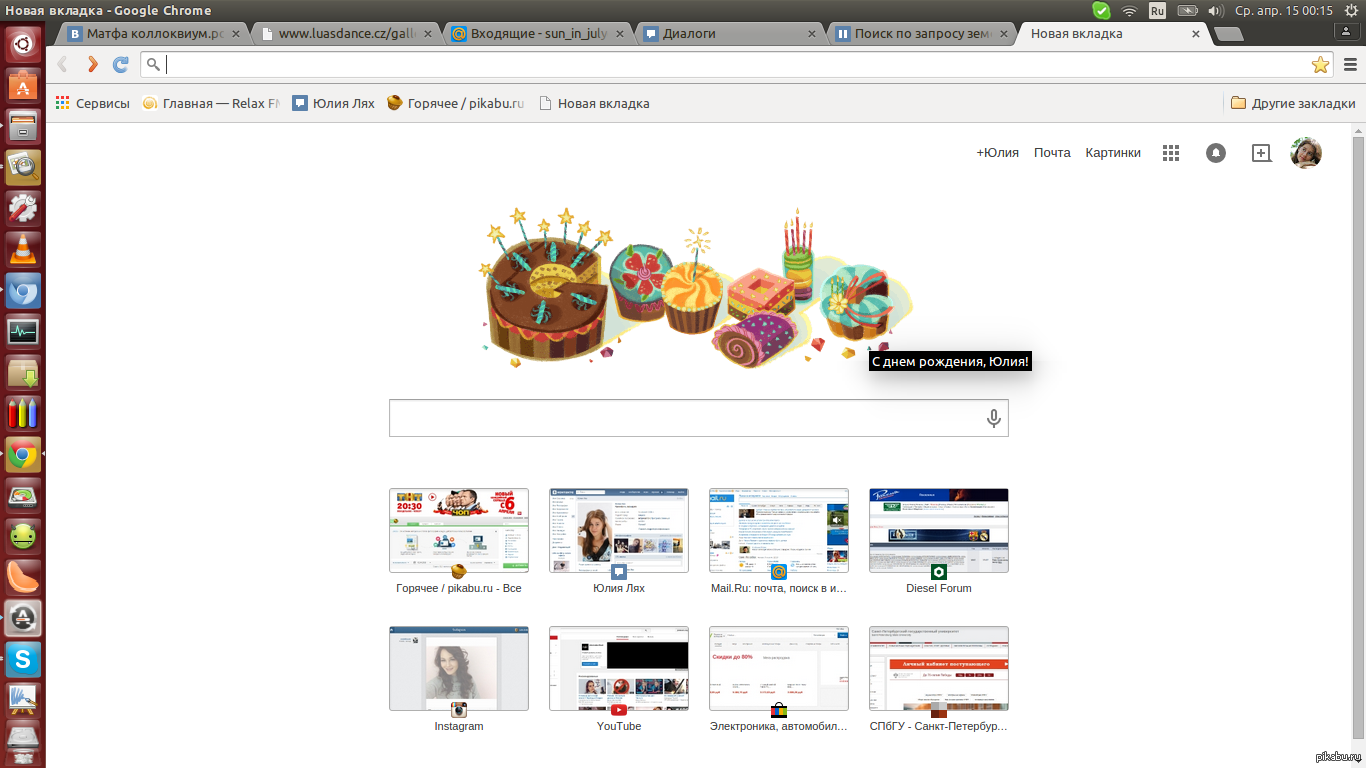The width and height of the screenshot is (1366, 768).
Task: Launch VLC media player from dock
Action: coord(23,249)
